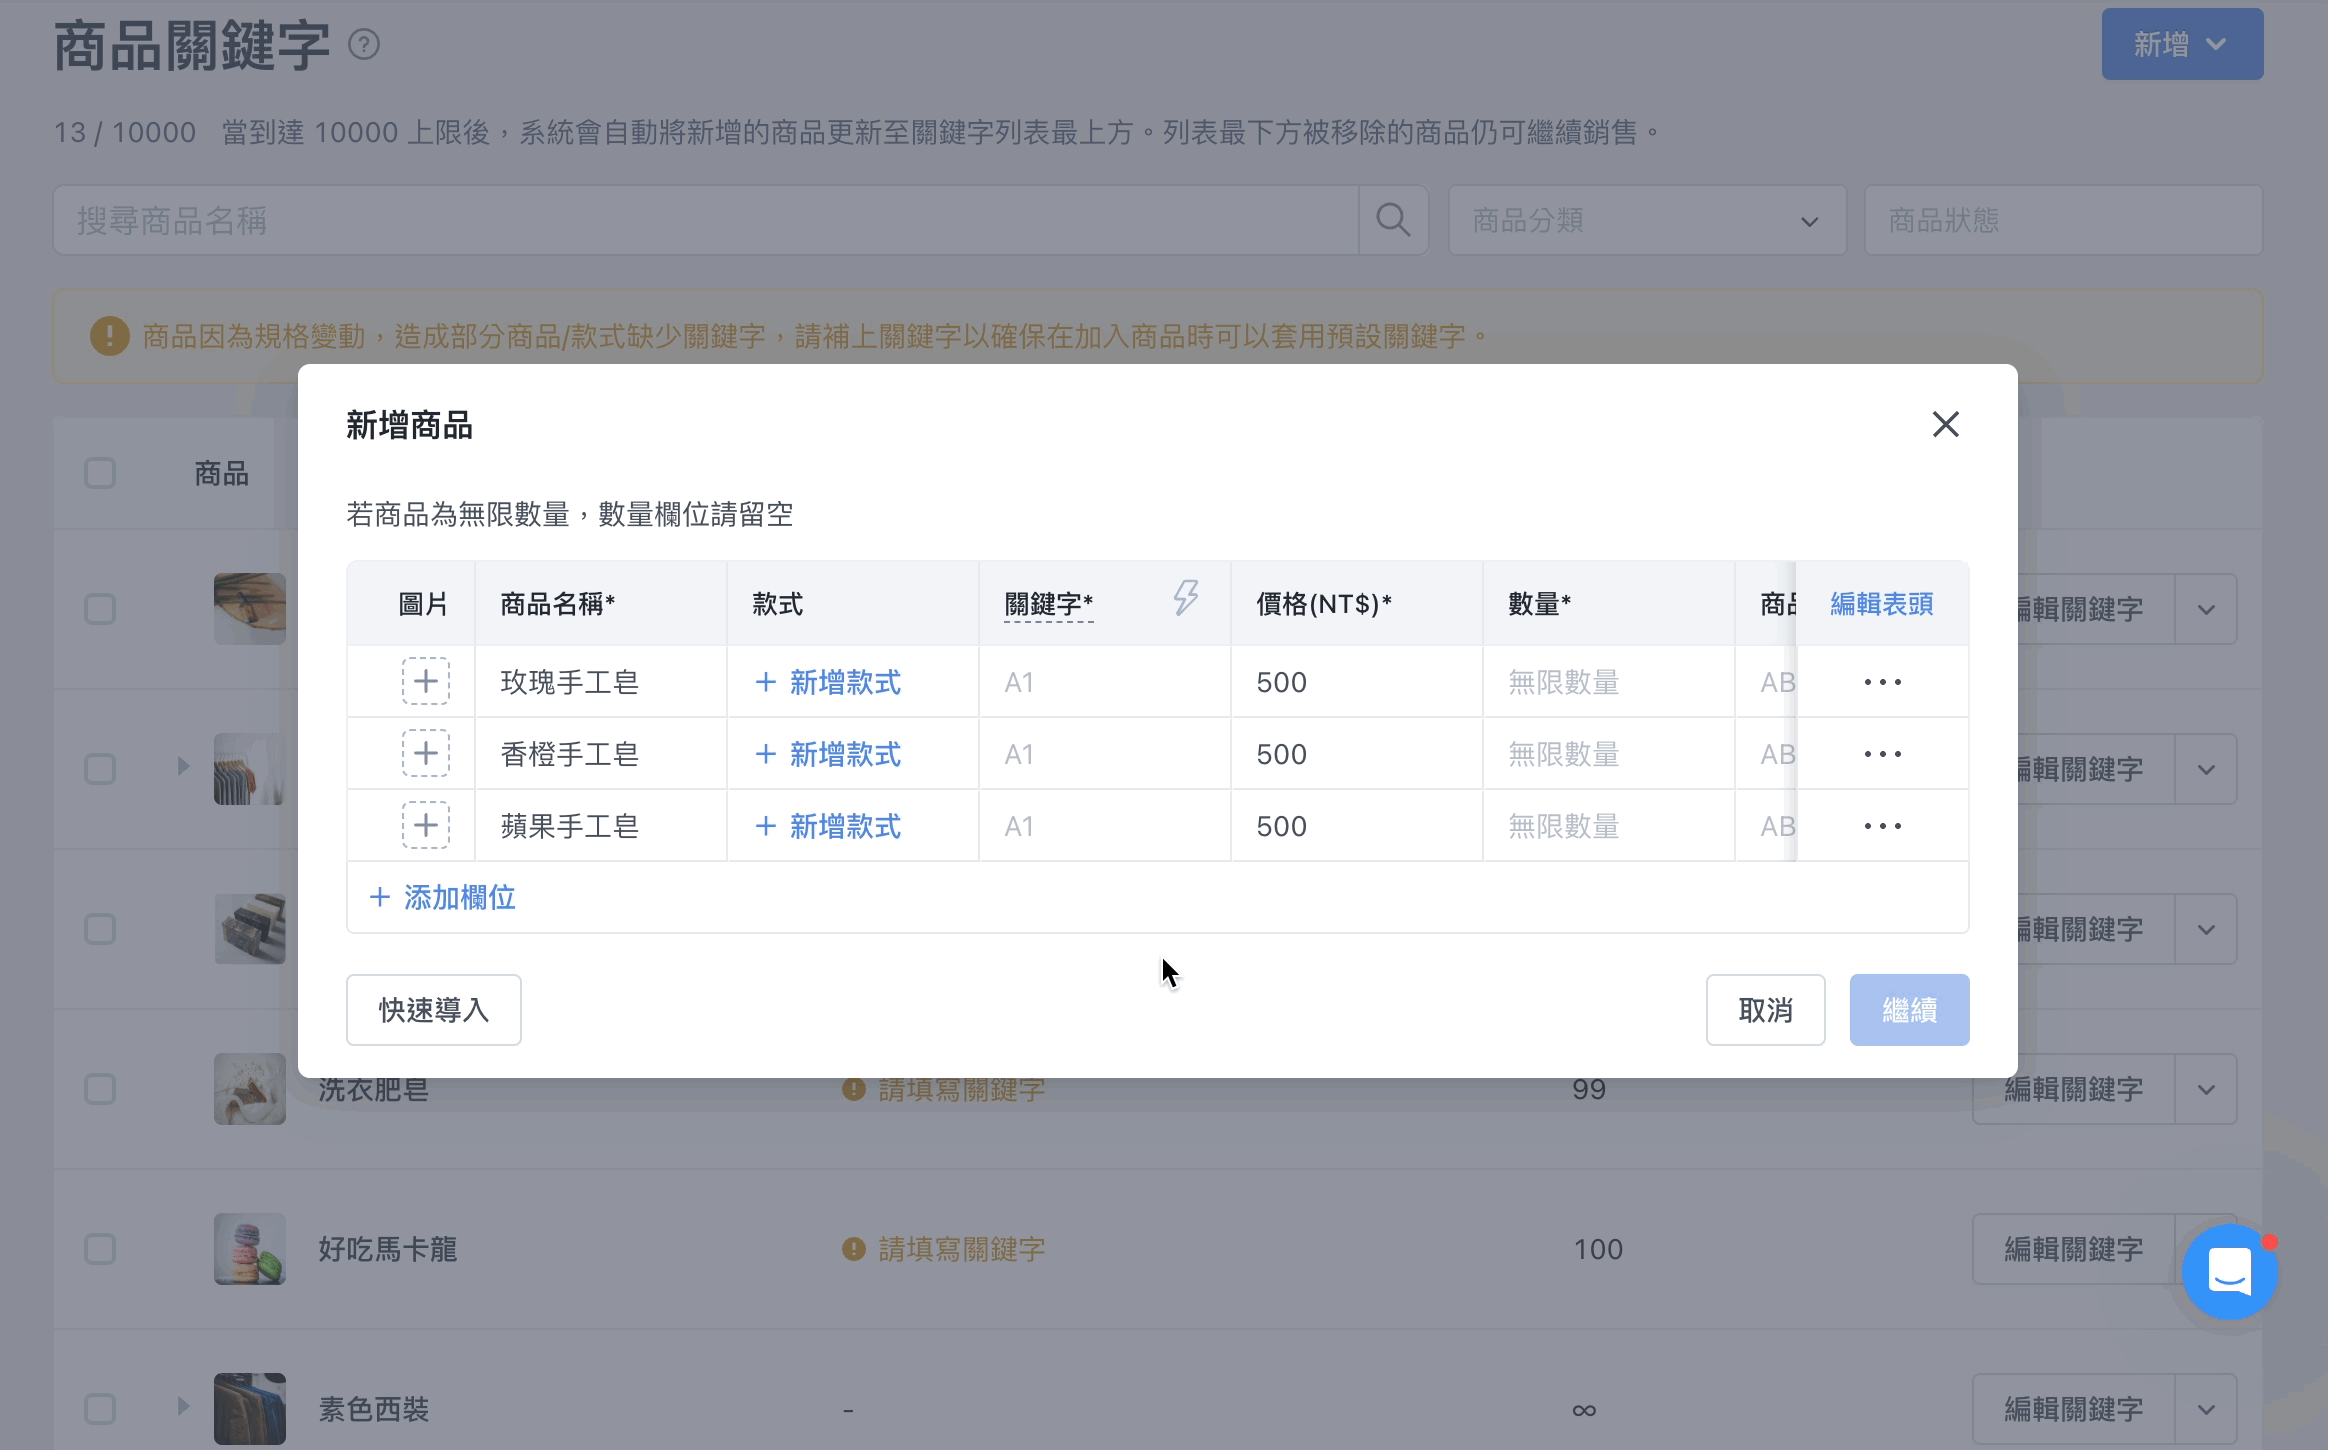Click the help icon next to 商品關鍵字
This screenshot has width=2328, height=1450.
coord(364,45)
